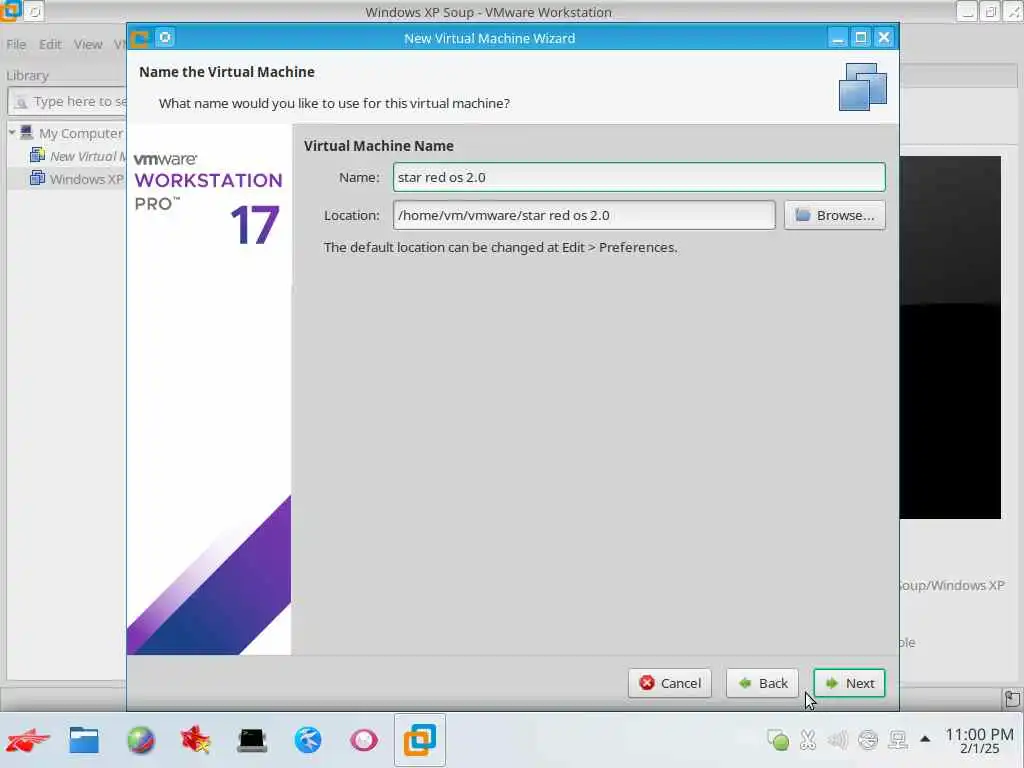
Task: Open the file manager from the taskbar
Action: (x=84, y=741)
